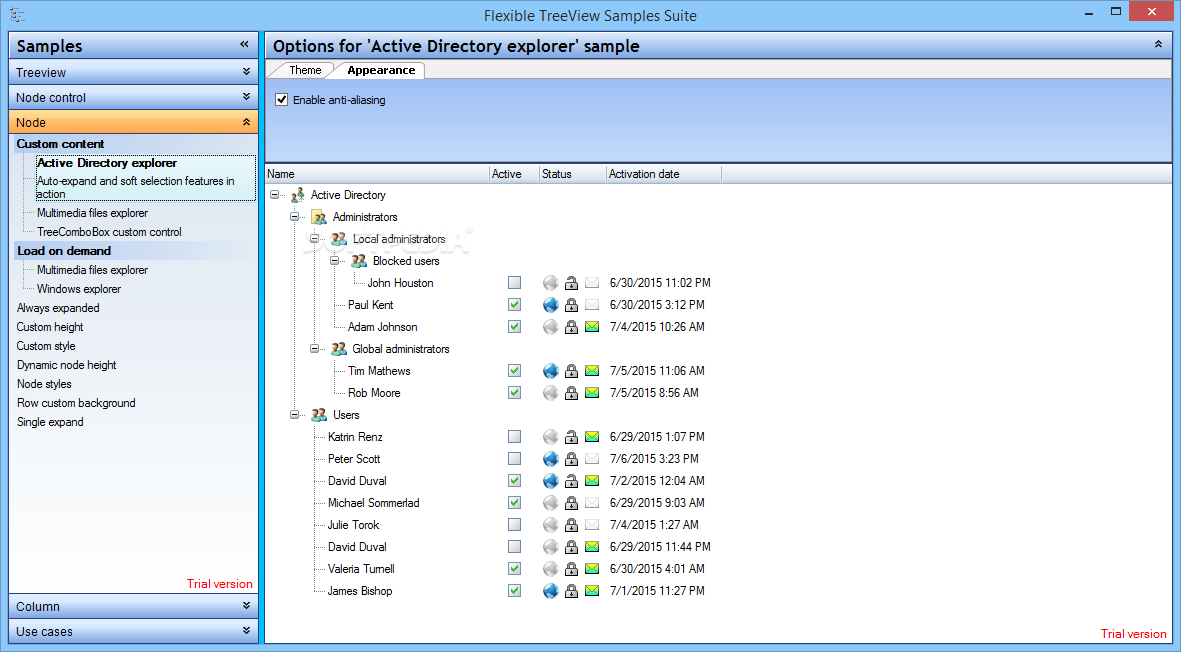Click Peter Scott's blue globe icon

tap(551, 459)
